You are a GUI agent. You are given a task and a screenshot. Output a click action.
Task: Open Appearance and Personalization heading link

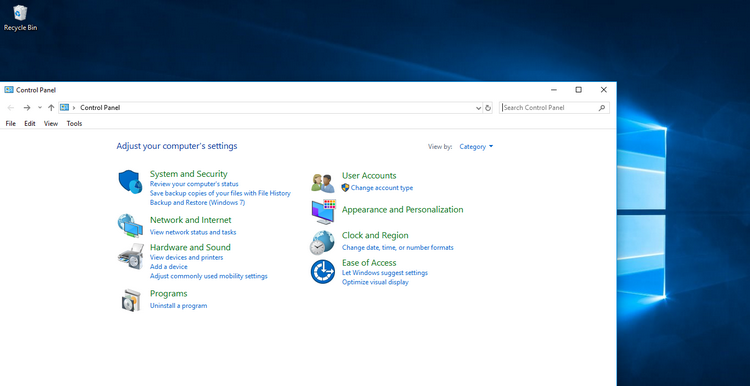pos(402,210)
